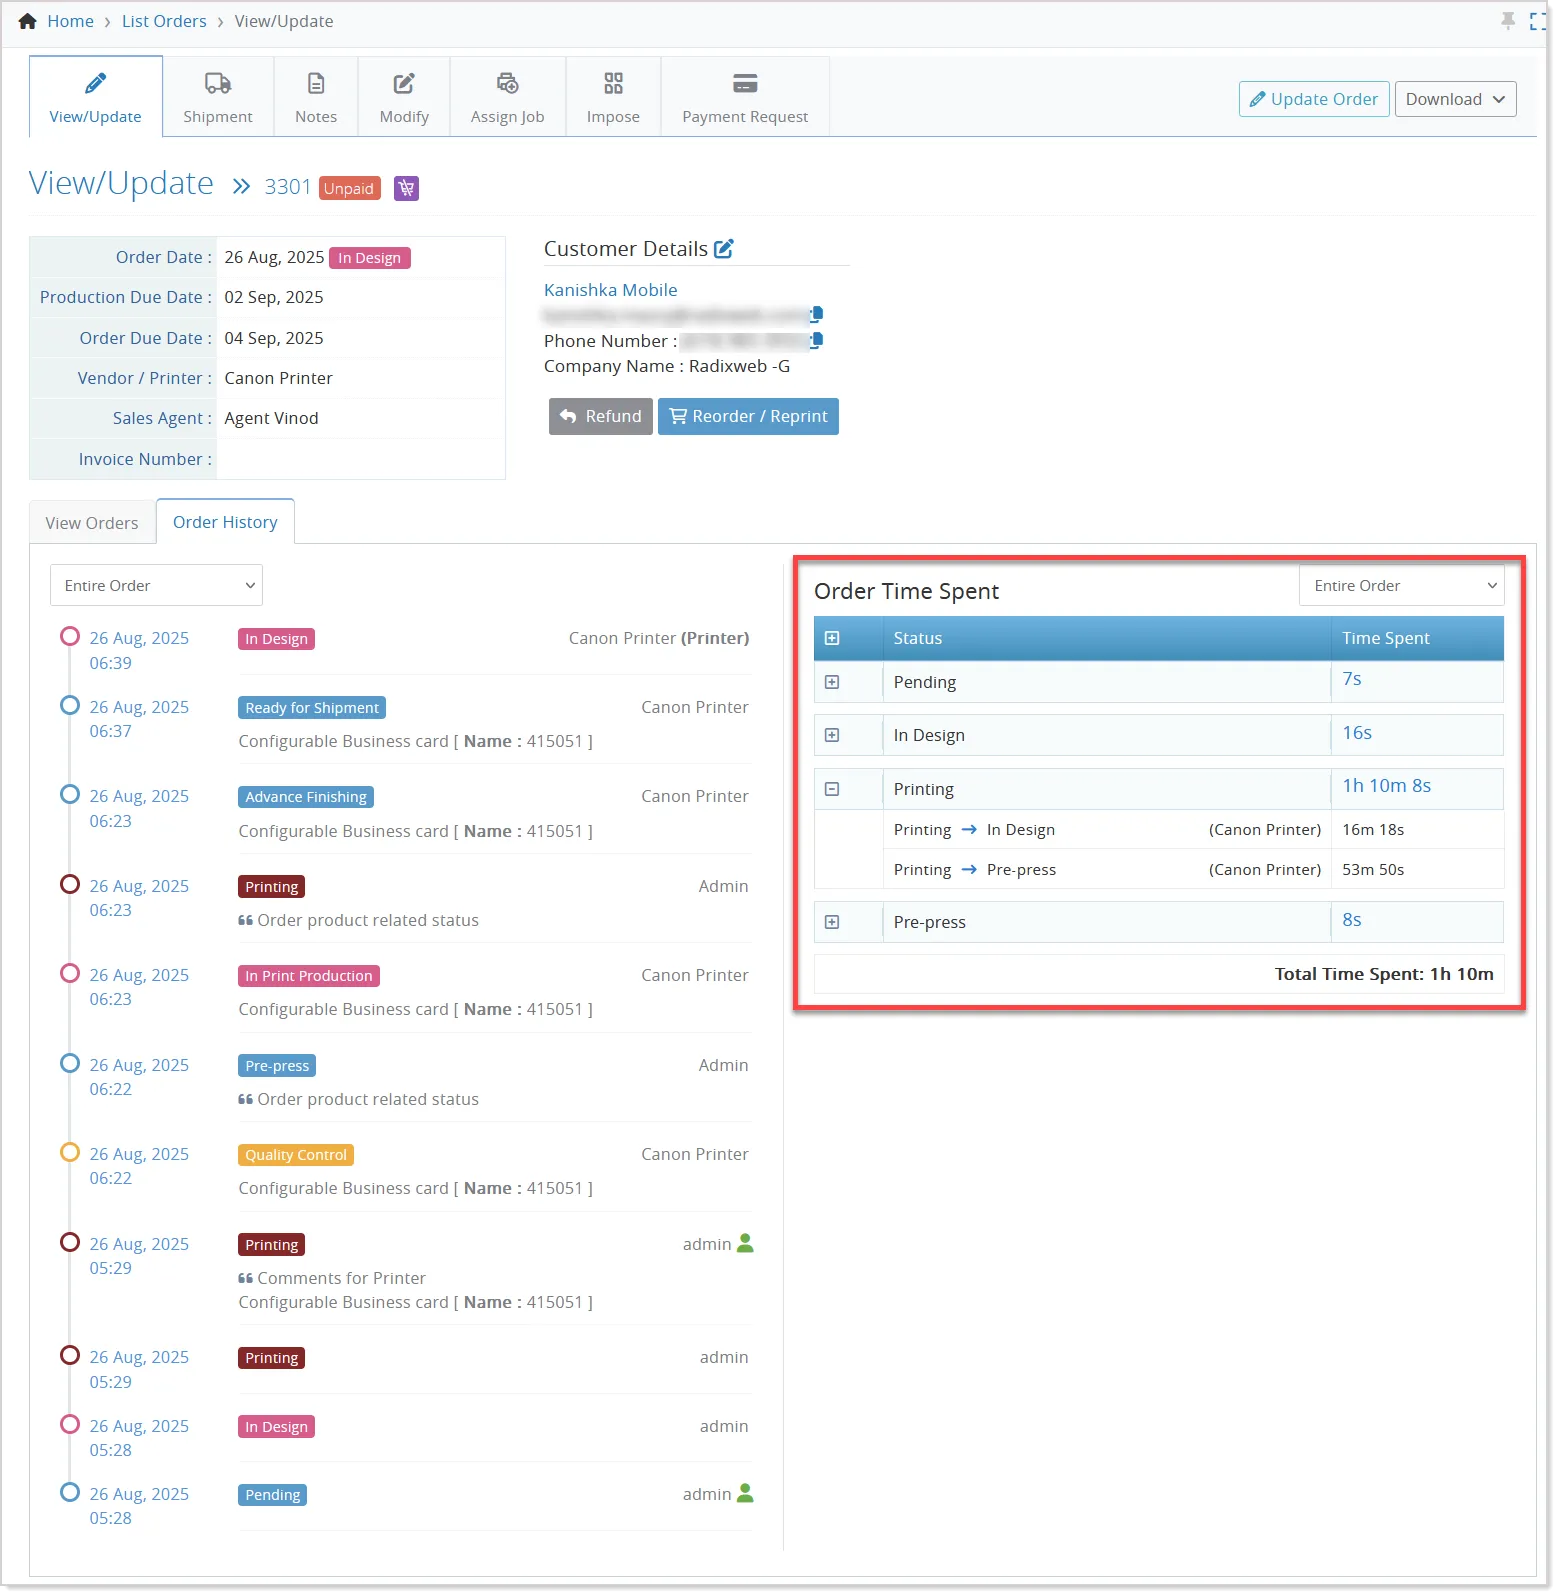Click the Update Order button

coord(1314,99)
